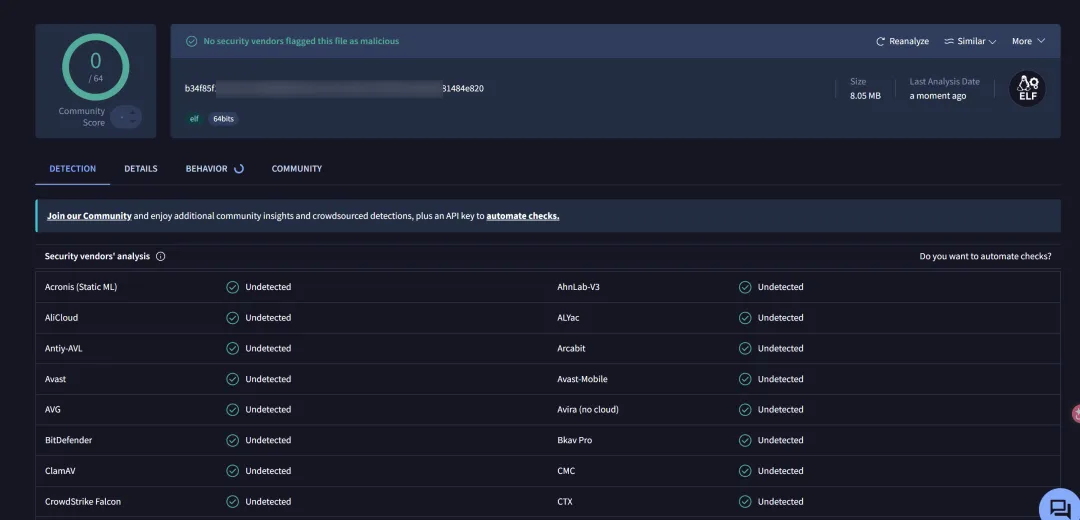The image size is (1080, 520).
Task: Click the check icon in the ClamAV row
Action: (233, 471)
